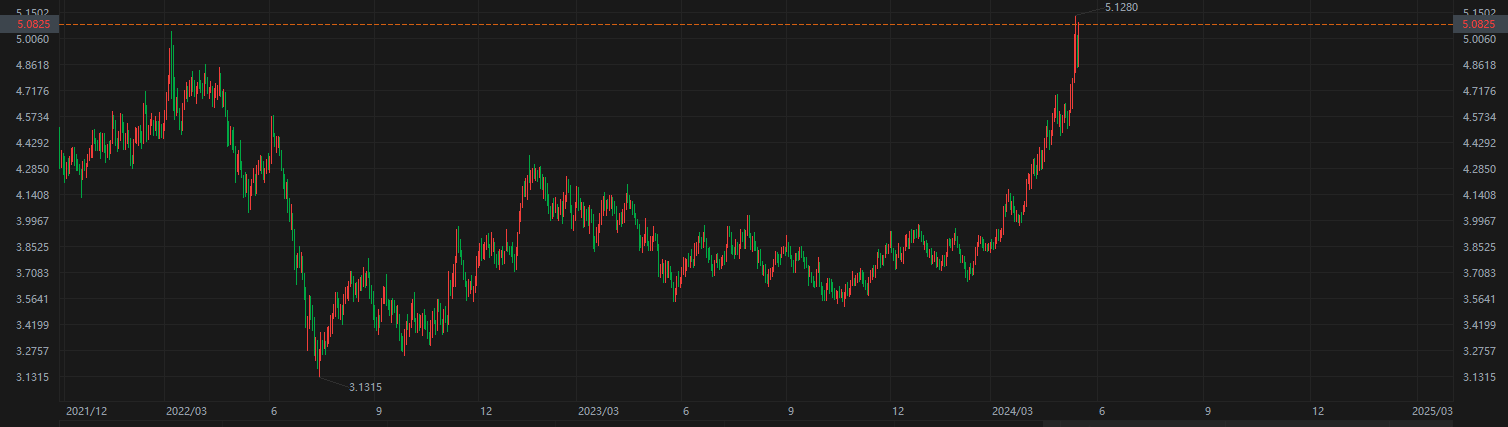Click the 5.1502 top label on right axis
This screenshot has height=427, width=1508.
[x=1477, y=13]
